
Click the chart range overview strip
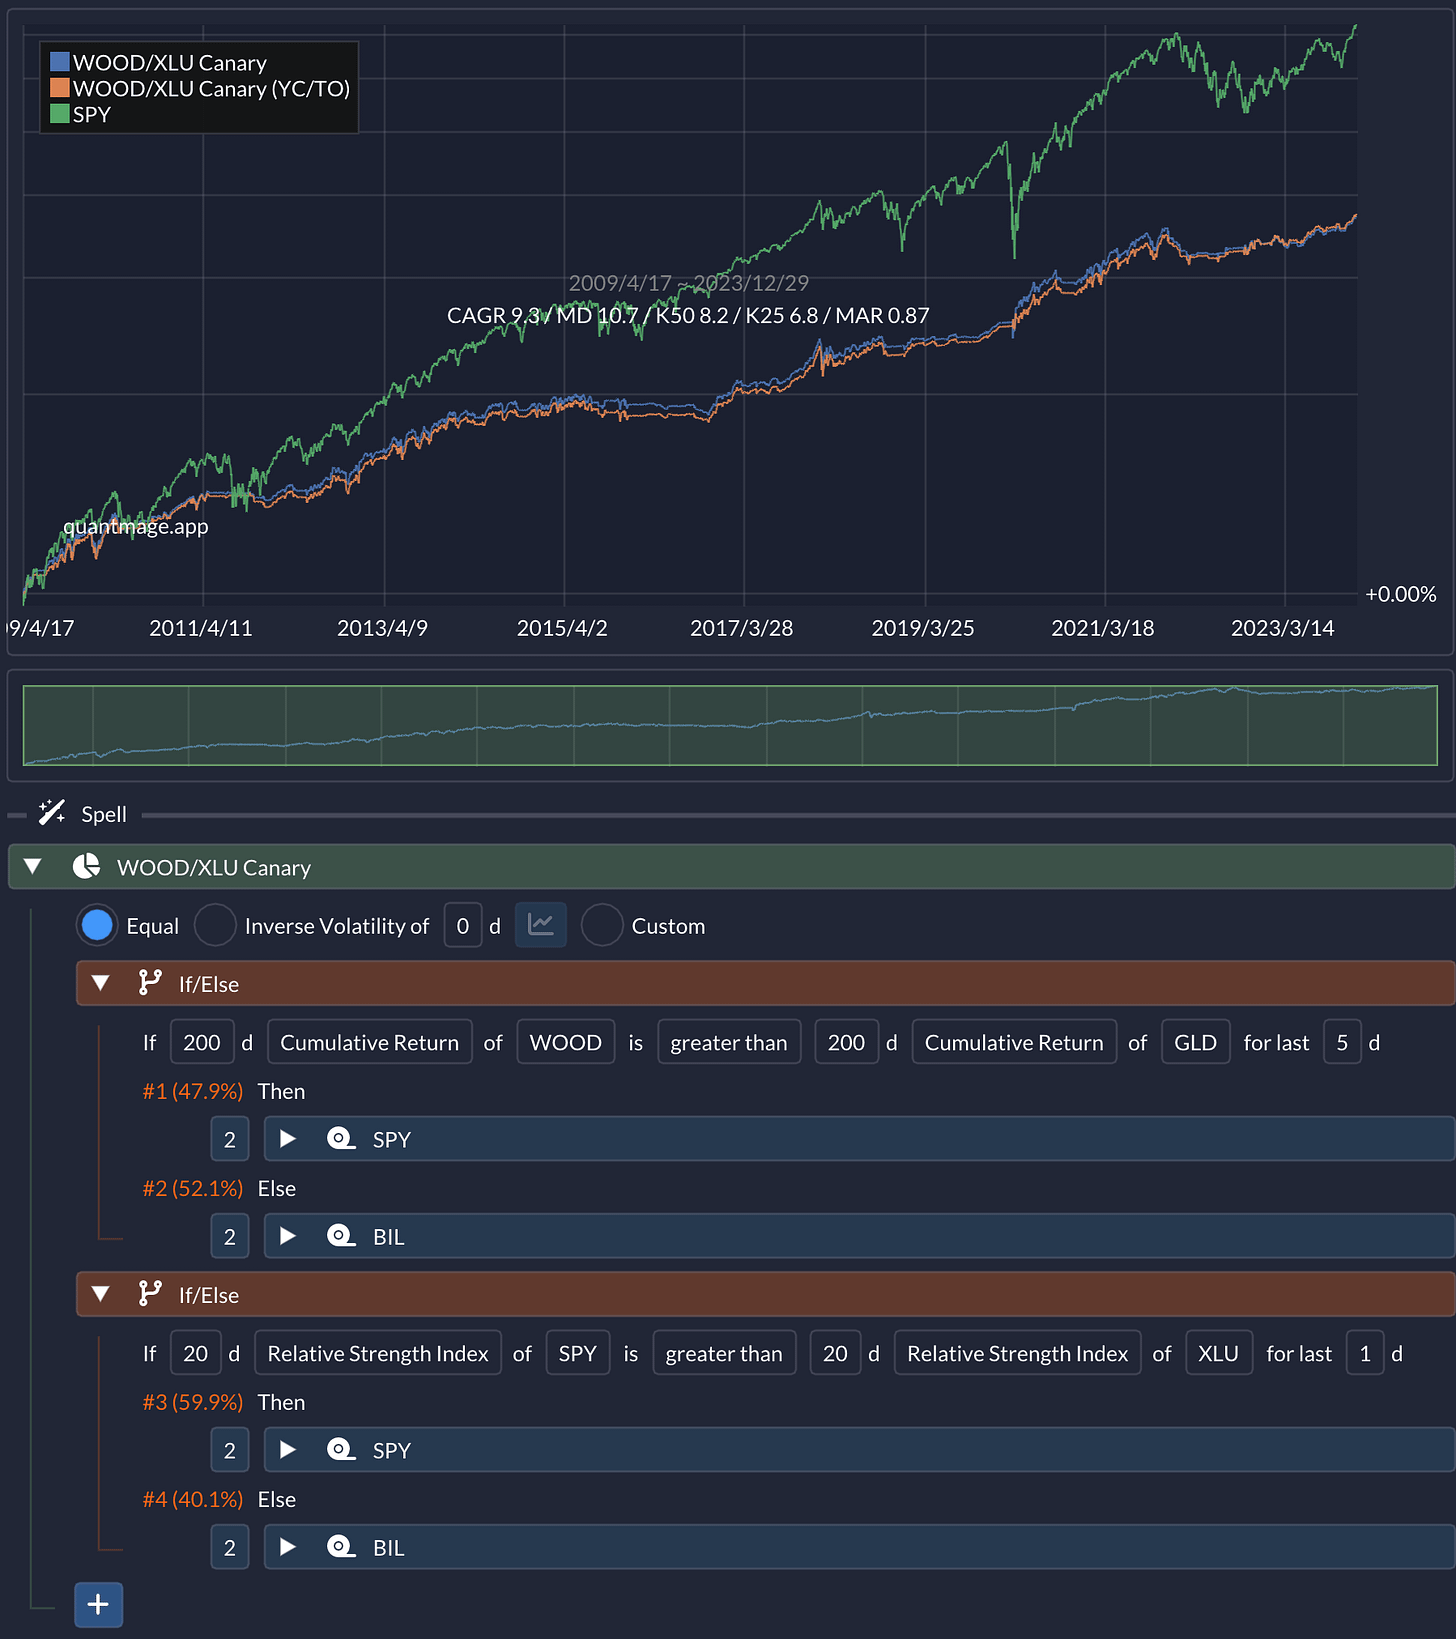pos(730,725)
